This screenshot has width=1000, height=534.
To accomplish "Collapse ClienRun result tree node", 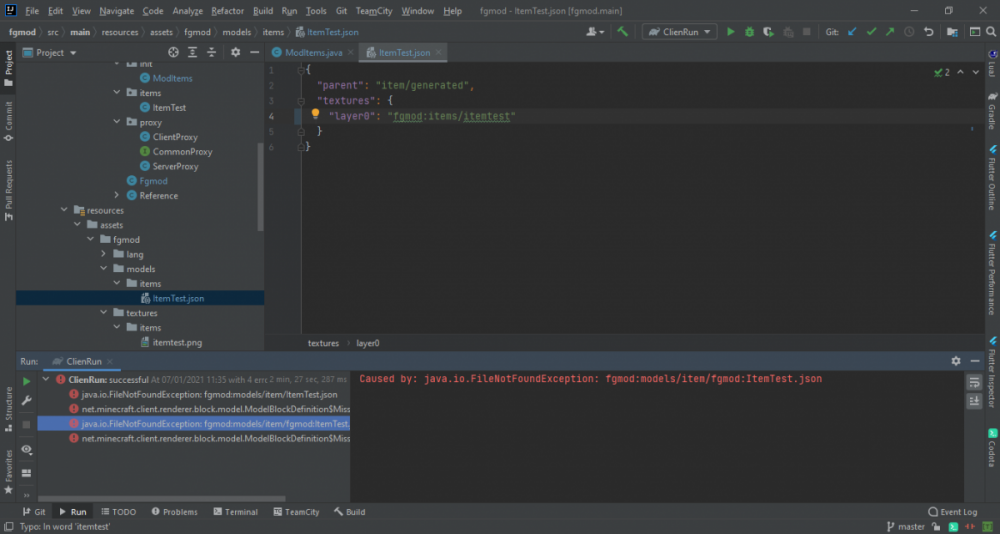I will 45,379.
